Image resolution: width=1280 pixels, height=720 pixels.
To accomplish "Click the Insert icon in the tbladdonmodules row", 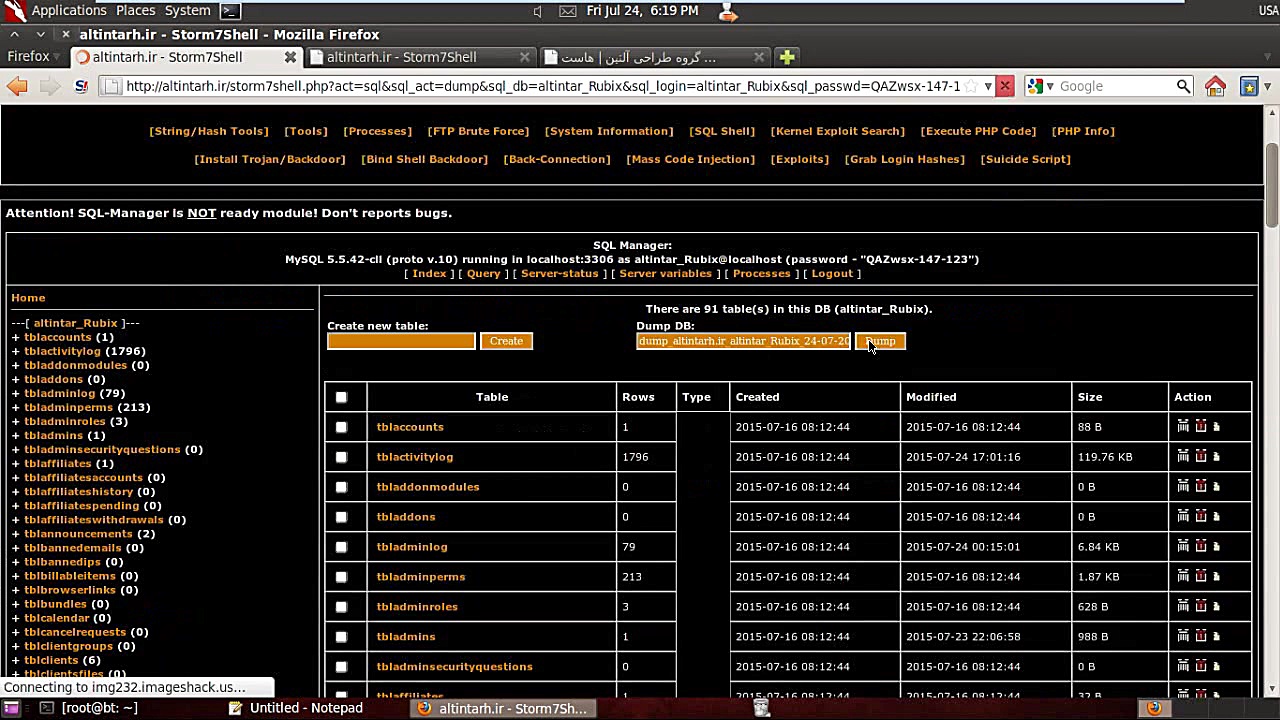I will [x=1216, y=486].
